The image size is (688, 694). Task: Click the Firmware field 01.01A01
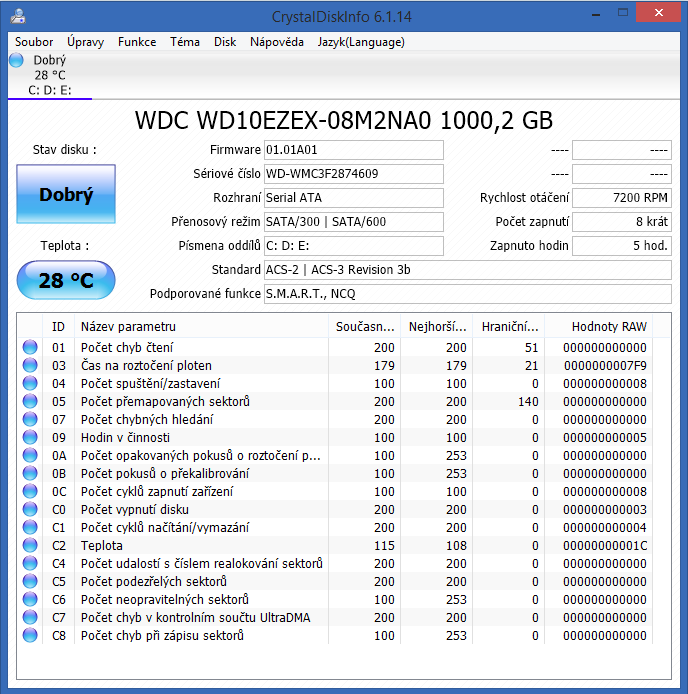(x=353, y=150)
